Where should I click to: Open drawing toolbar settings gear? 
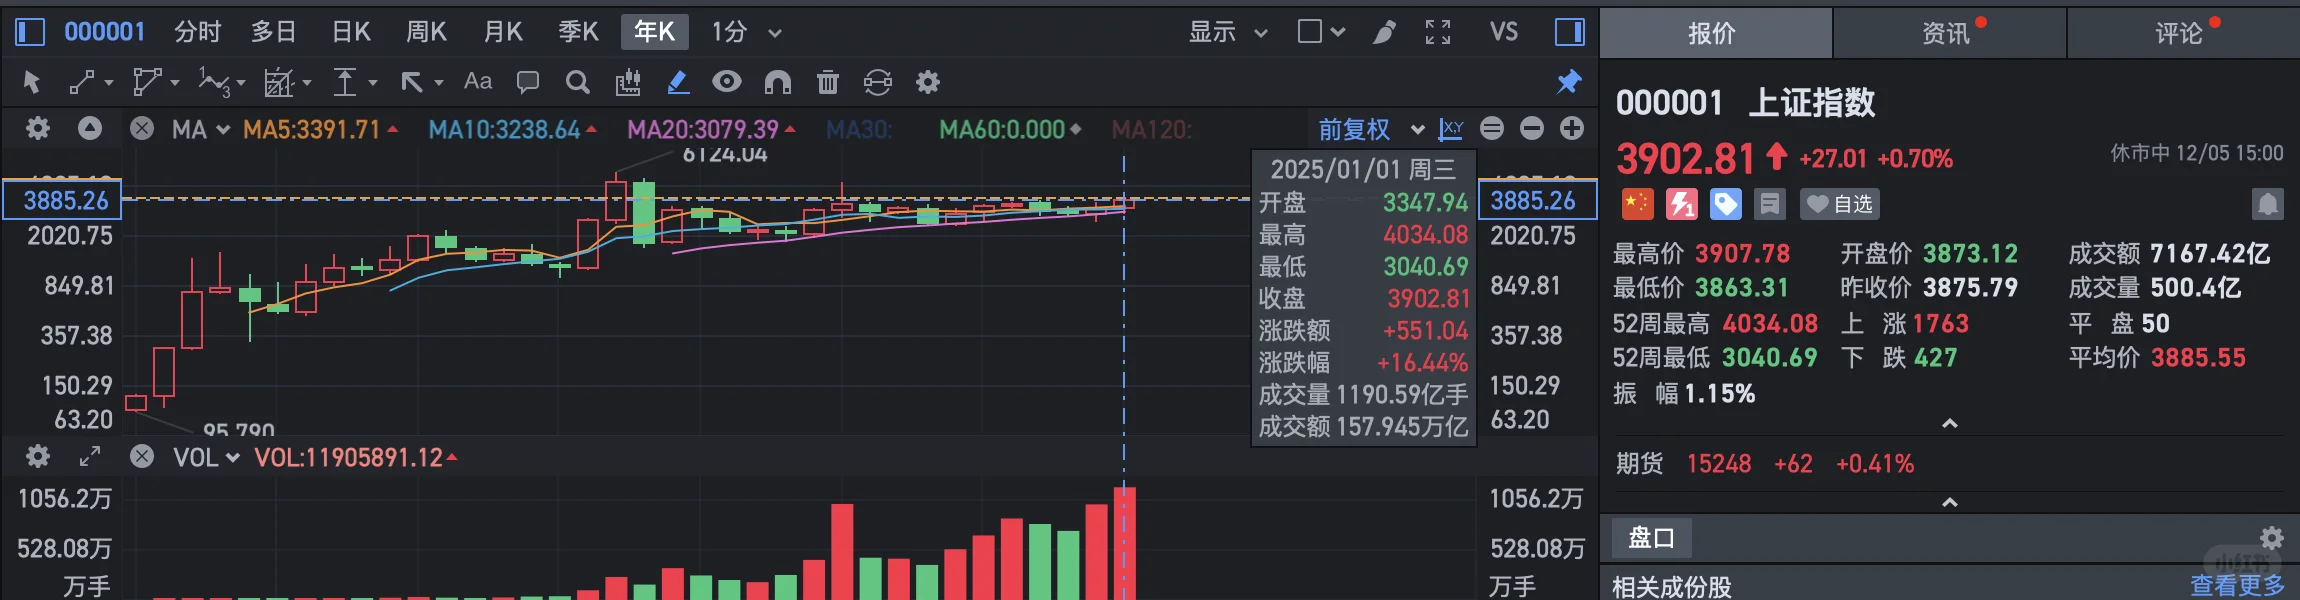pyautogui.click(x=928, y=82)
